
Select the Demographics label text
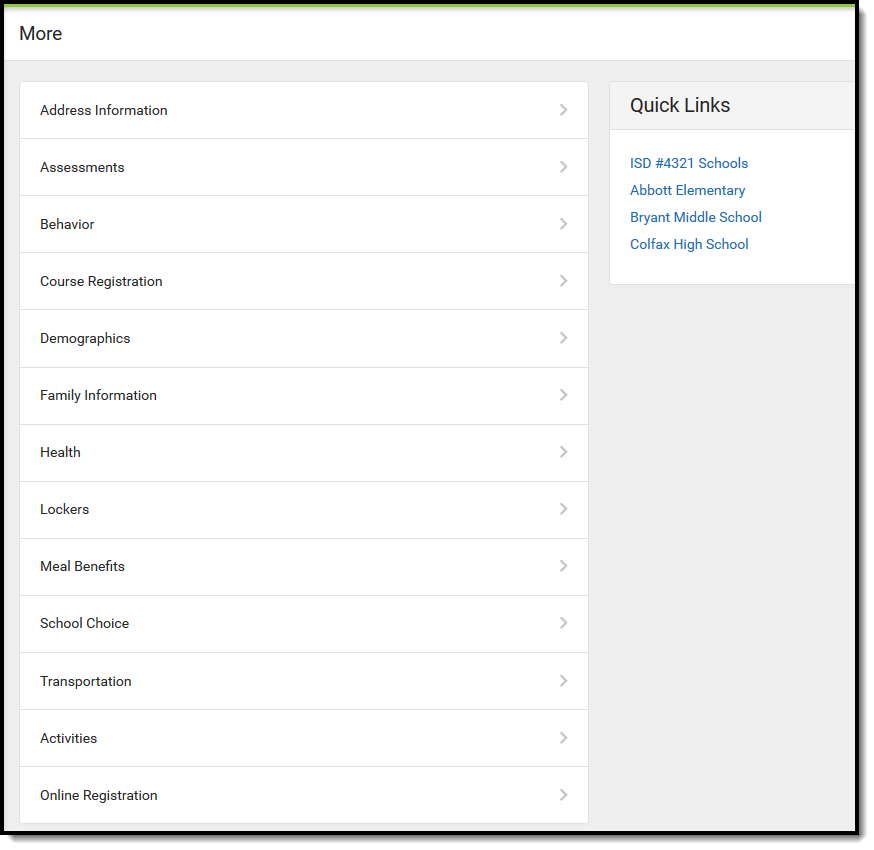click(85, 338)
